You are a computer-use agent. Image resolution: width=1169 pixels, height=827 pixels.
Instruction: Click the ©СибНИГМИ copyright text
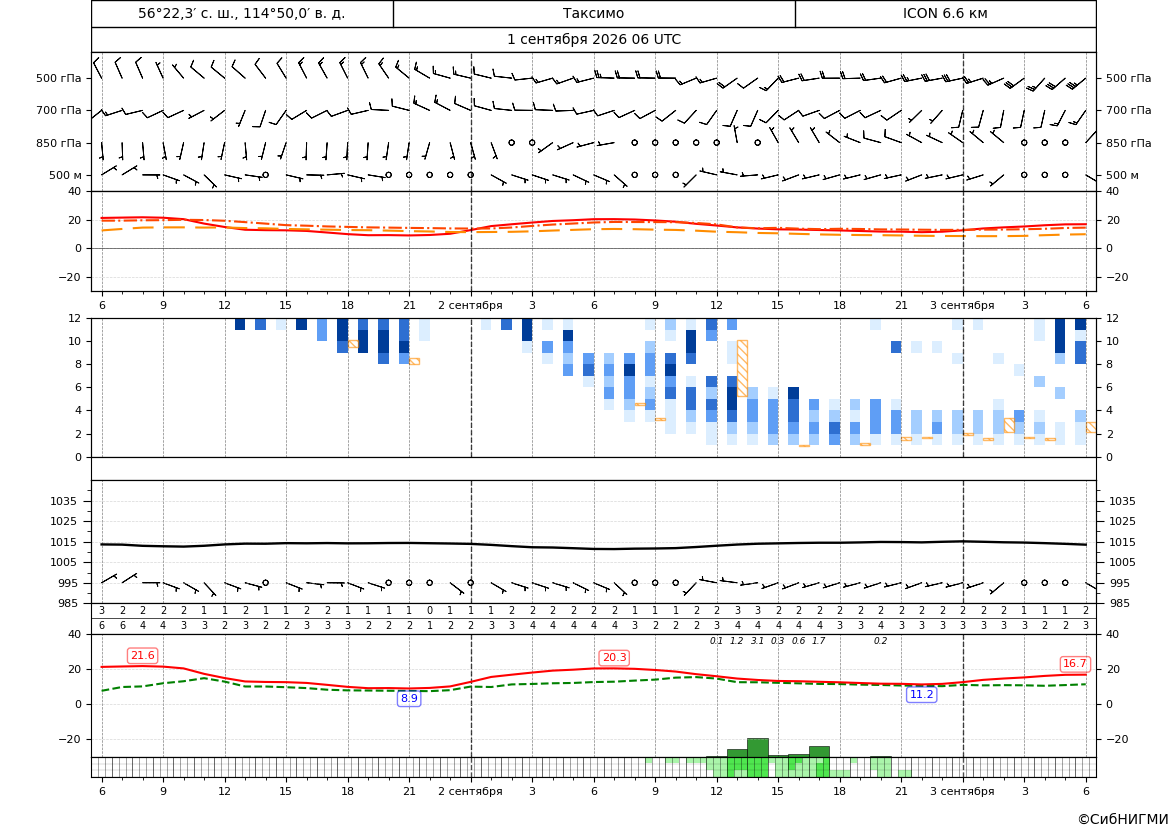(1123, 819)
